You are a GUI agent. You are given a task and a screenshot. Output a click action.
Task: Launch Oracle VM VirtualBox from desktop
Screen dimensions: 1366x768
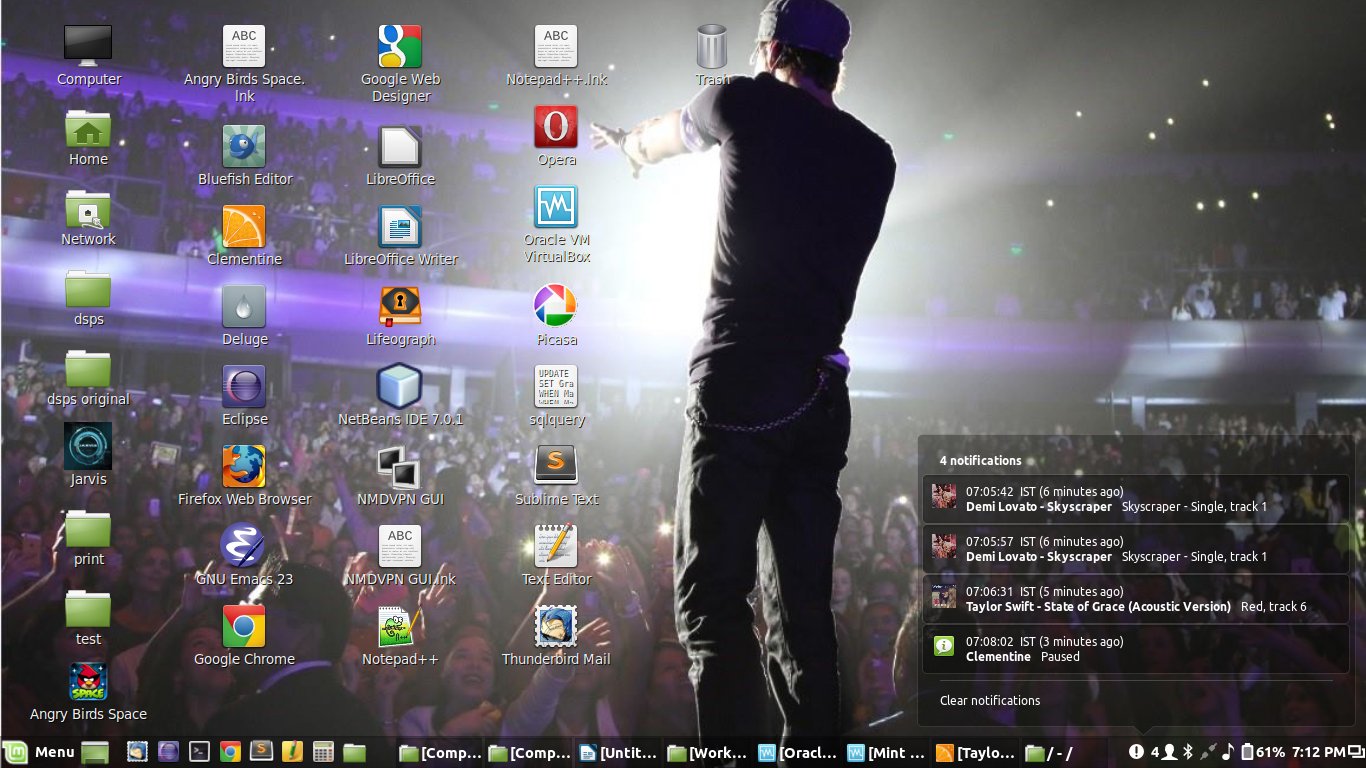click(556, 208)
